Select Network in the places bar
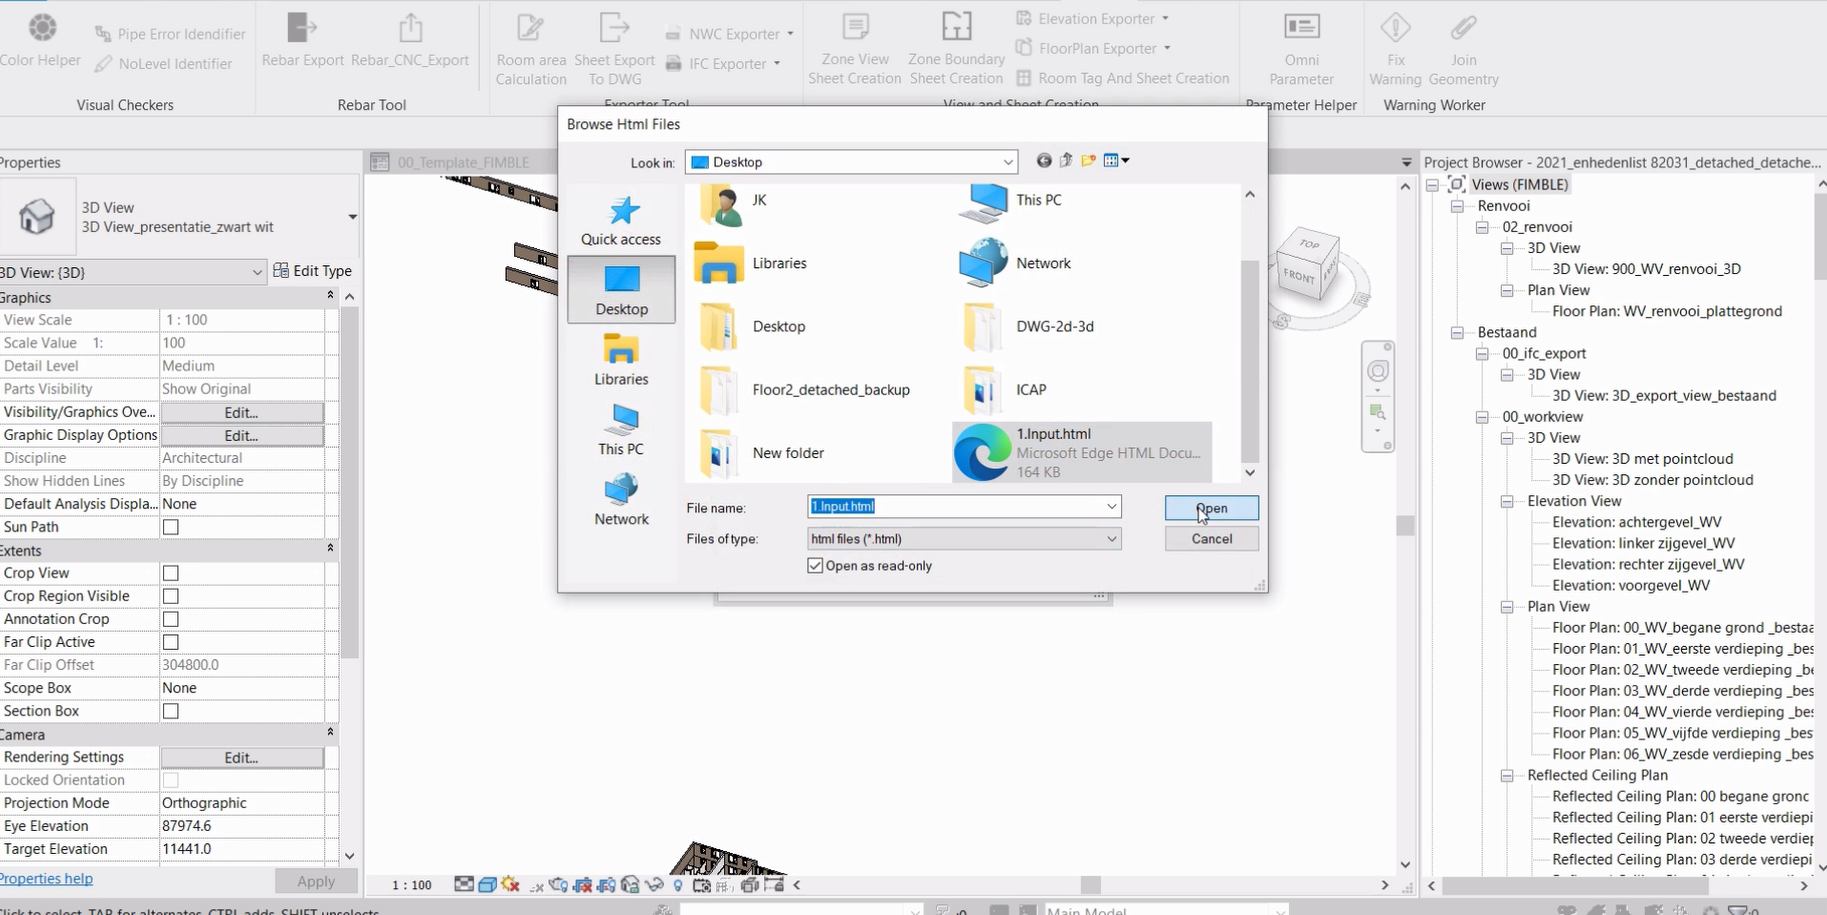Viewport: 1827px width, 915px height. pos(621,500)
